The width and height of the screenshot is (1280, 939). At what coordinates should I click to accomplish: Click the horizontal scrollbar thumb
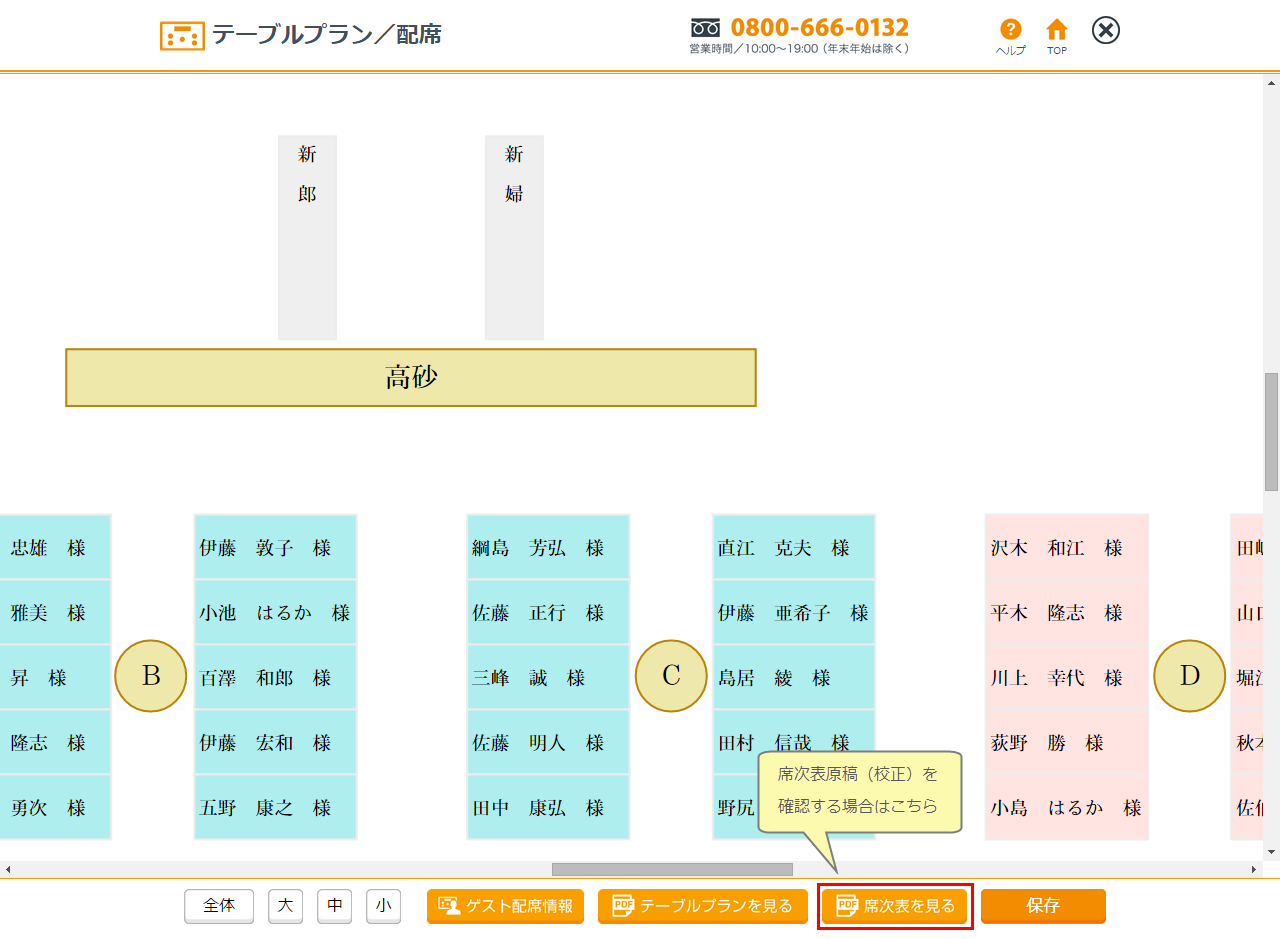tap(672, 869)
